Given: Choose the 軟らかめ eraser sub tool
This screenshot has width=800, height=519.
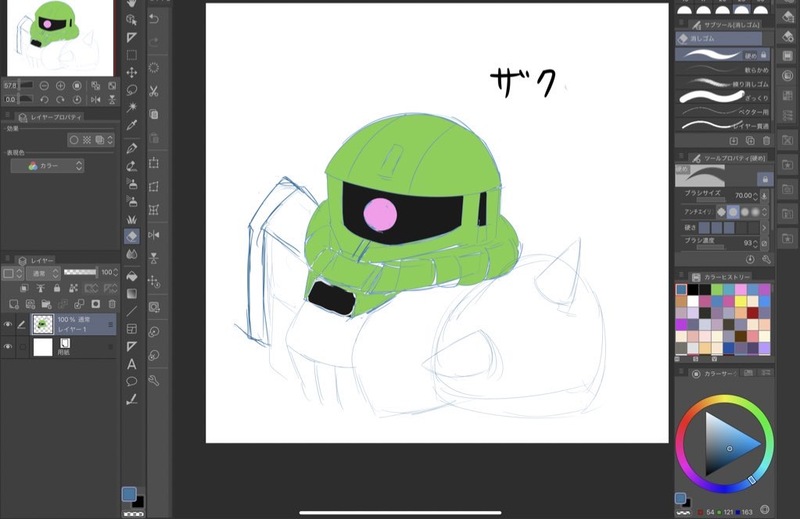Looking at the screenshot, I should point(722,69).
